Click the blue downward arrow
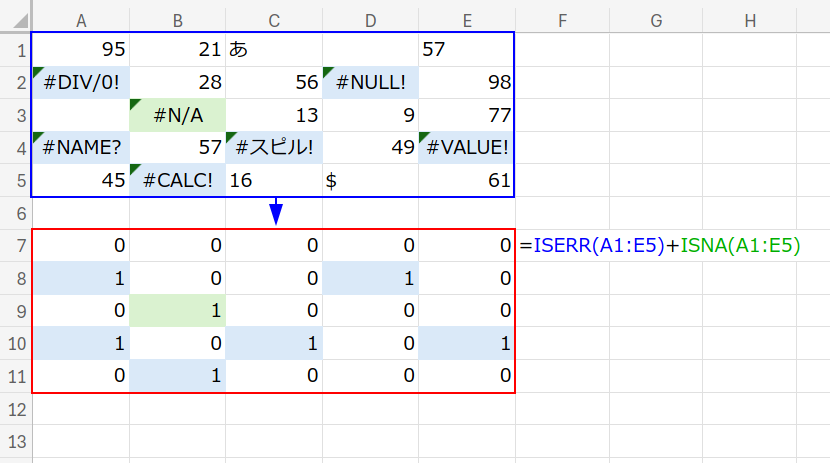 click(x=276, y=212)
